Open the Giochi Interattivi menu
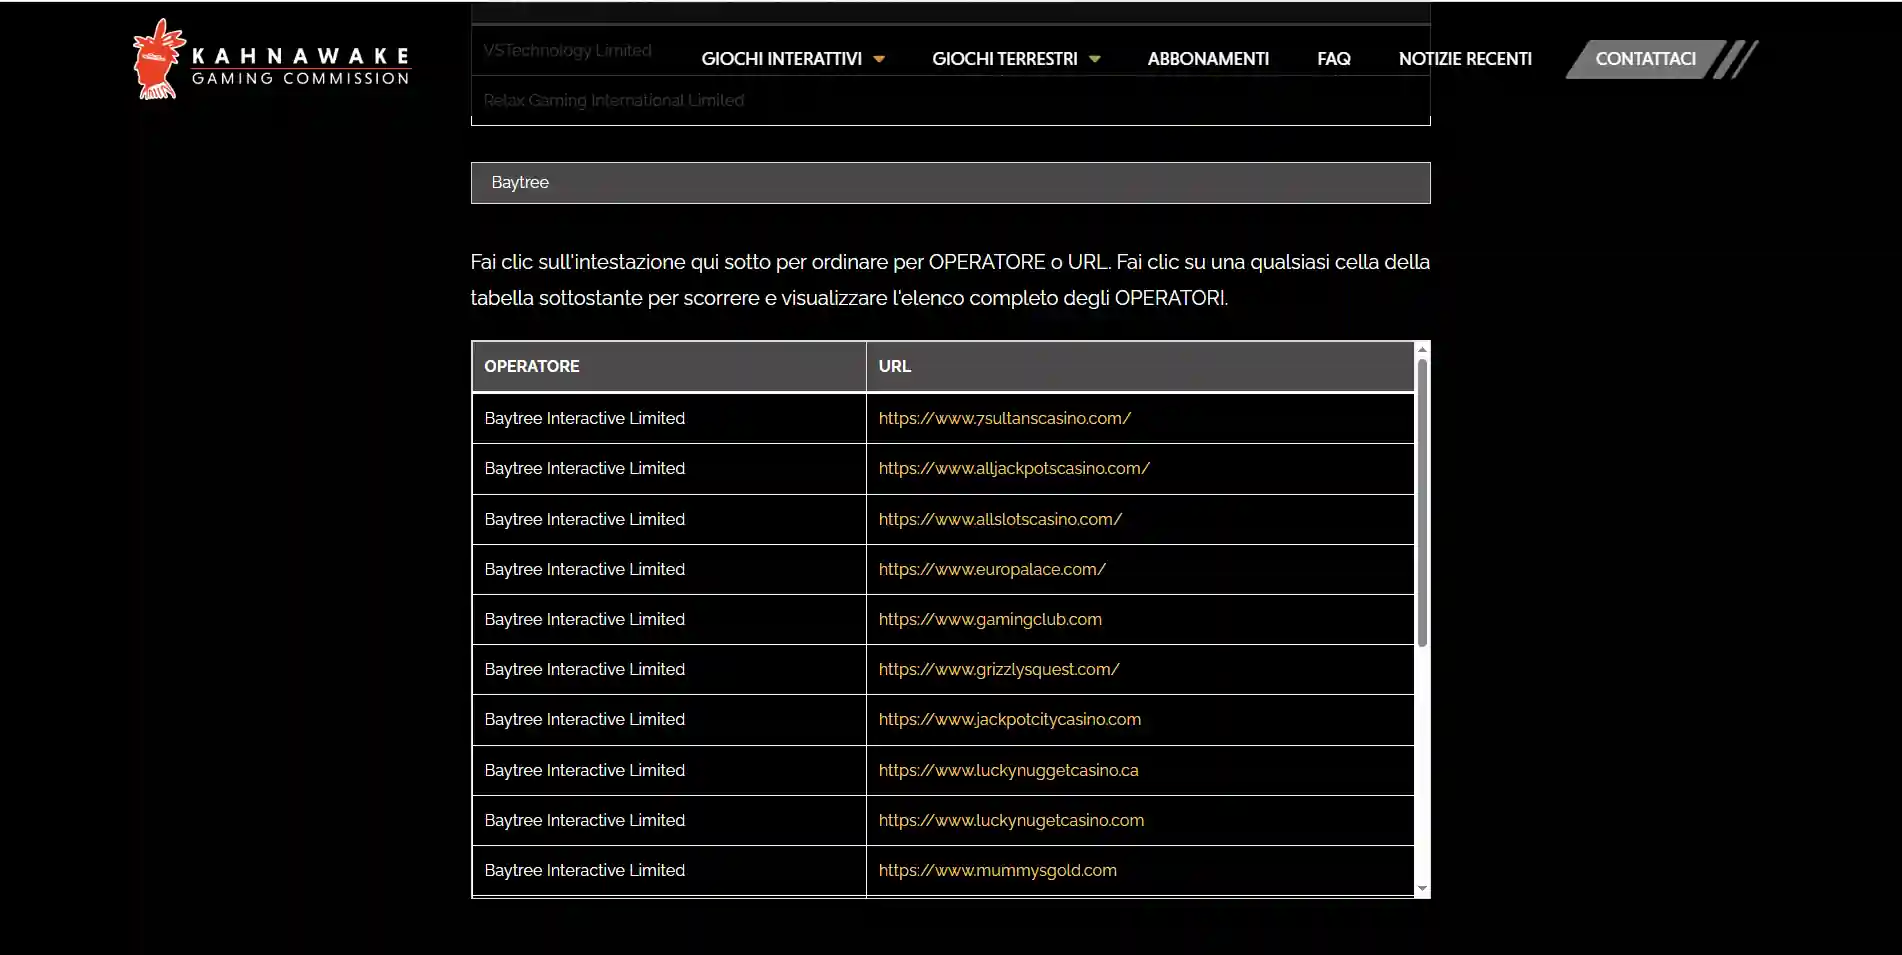Viewport: 1902px width, 955px height. point(781,59)
